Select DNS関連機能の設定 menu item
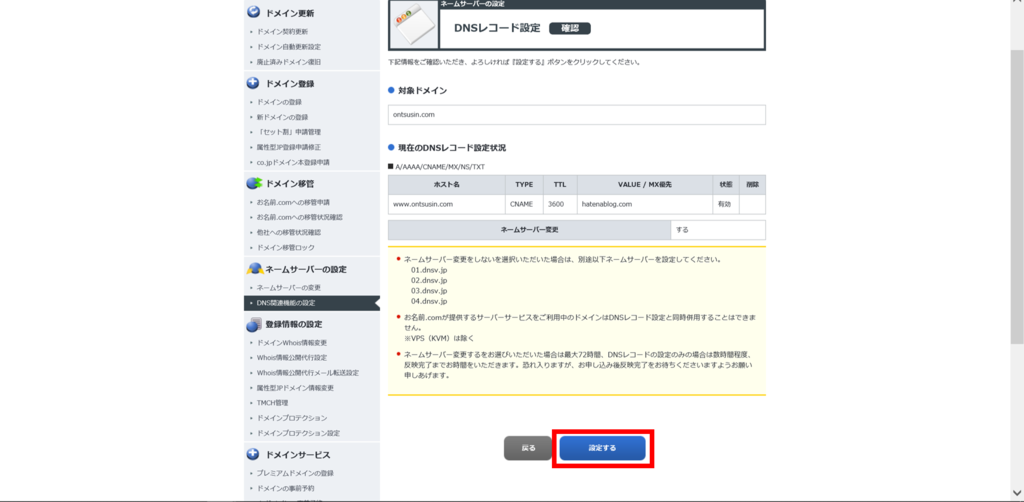The image size is (1024, 502). 312,303
